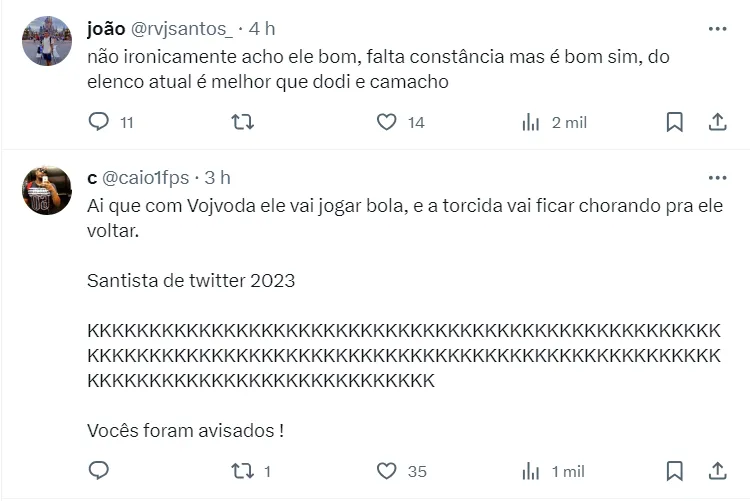Reply to caio1fps's tweet

tap(98, 471)
